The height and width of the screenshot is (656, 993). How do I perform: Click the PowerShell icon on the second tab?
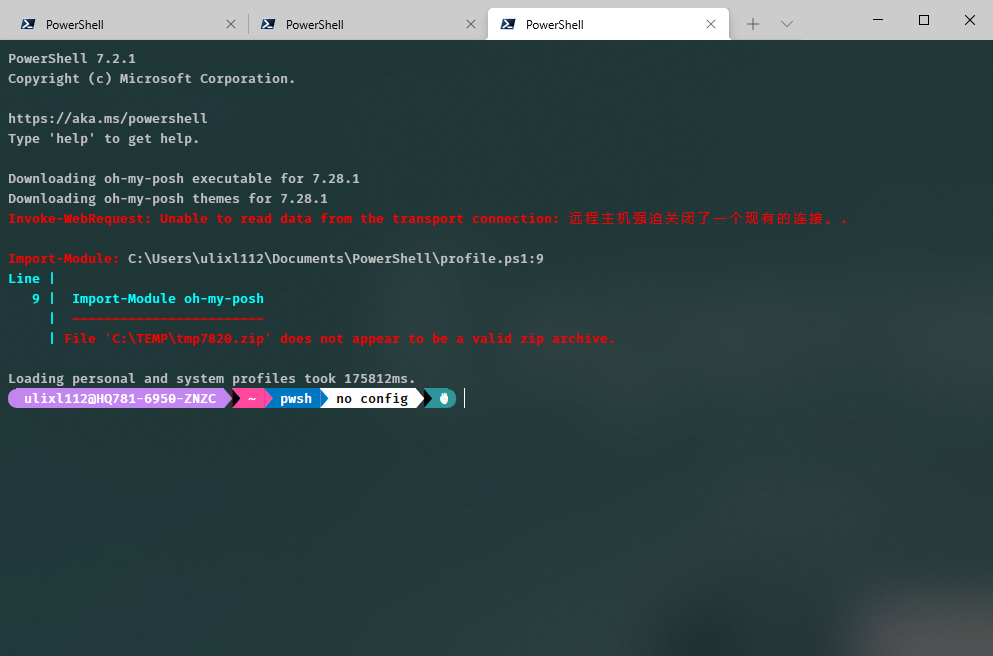coord(266,23)
